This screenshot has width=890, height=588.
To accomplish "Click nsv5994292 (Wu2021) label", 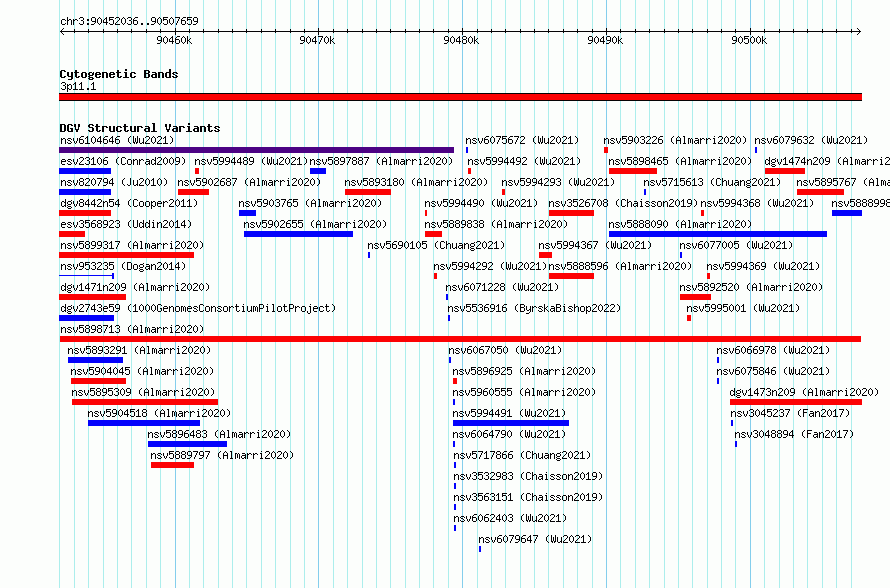I will click(490, 266).
